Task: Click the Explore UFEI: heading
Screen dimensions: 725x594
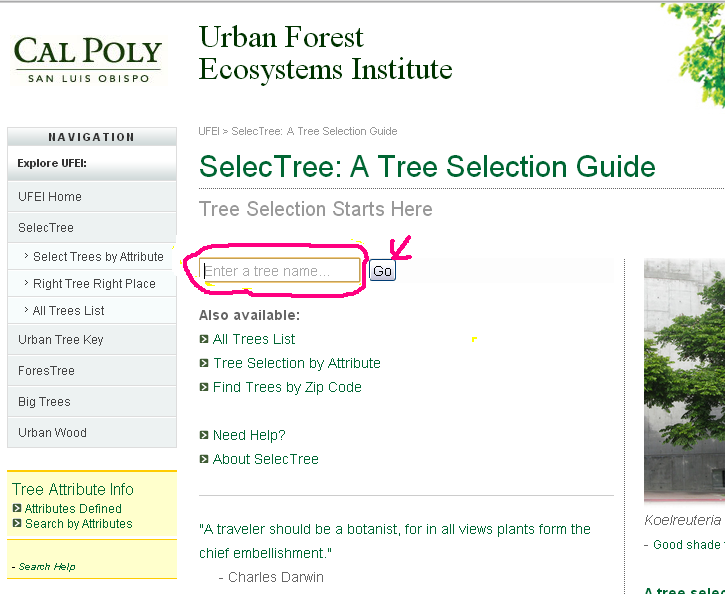Action: pyautogui.click(x=52, y=163)
